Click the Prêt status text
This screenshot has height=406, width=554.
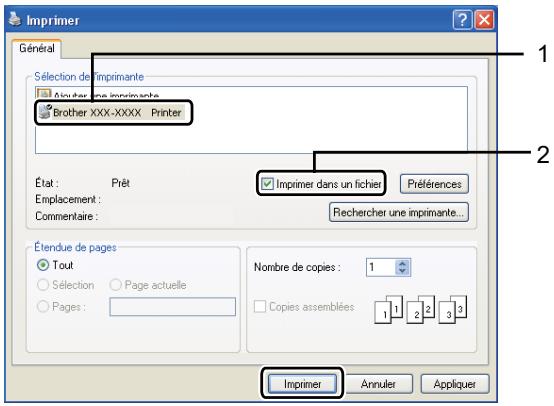click(x=120, y=183)
